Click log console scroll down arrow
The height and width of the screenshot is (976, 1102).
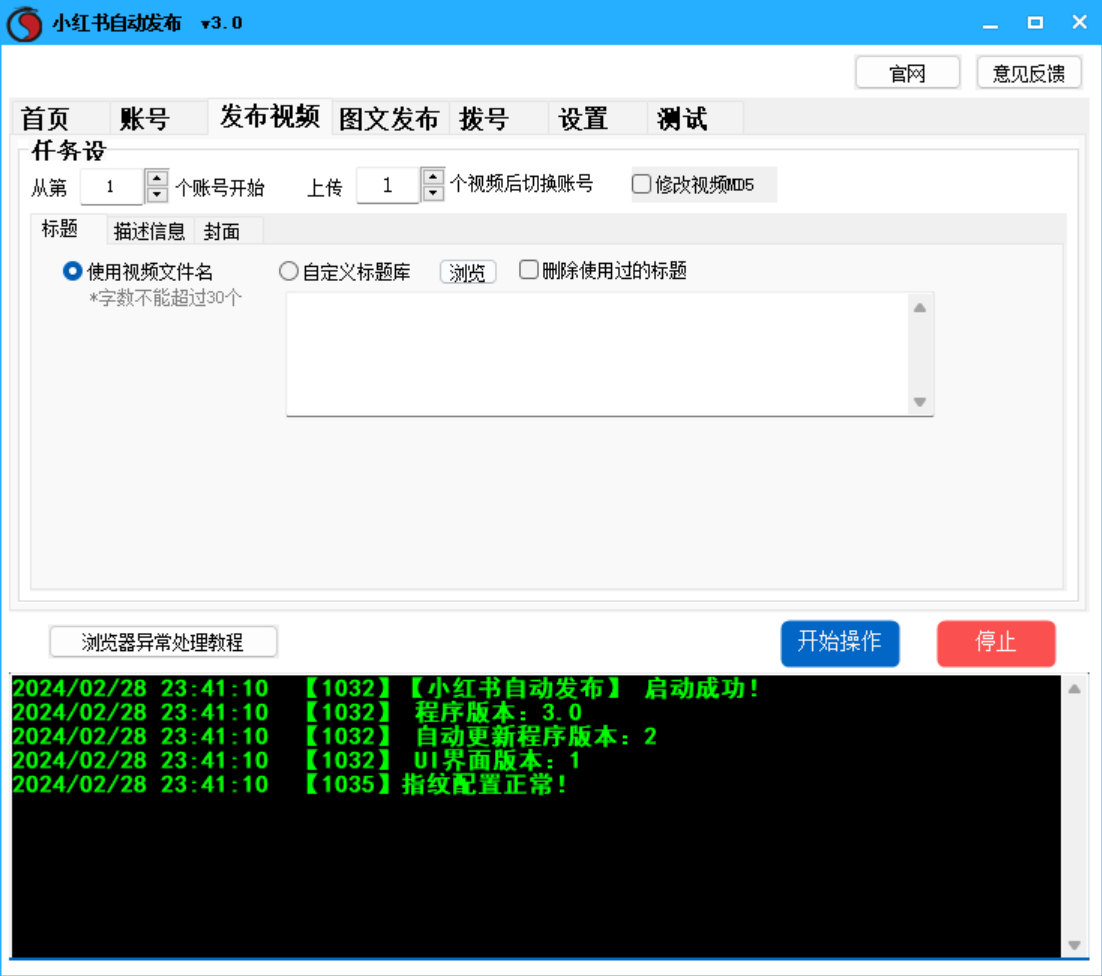[1075, 945]
